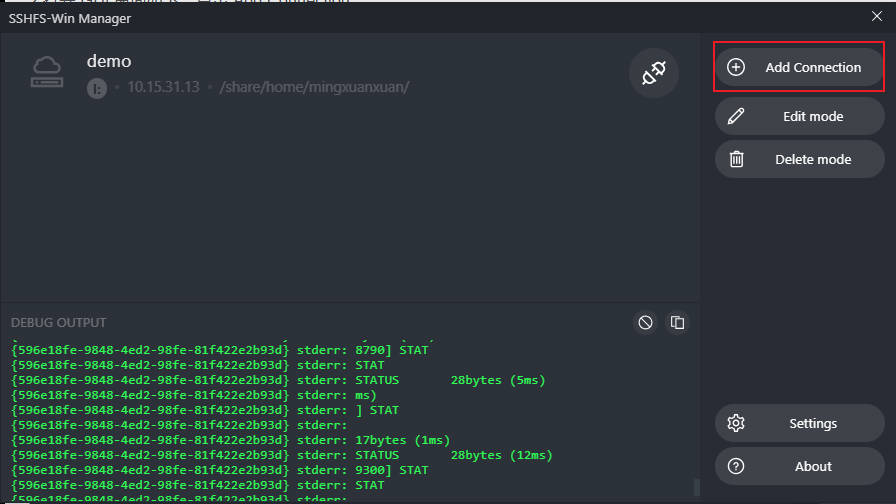896x504 pixels.
Task: Click the trash can icon for Delete mode
Action: pyautogui.click(x=736, y=159)
